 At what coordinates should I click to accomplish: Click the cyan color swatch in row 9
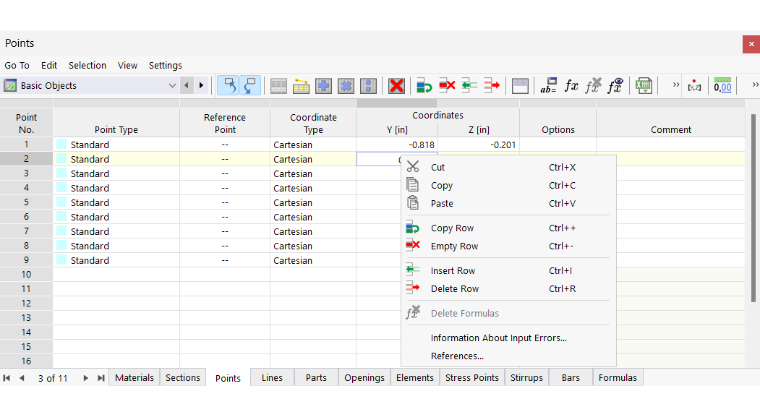(x=62, y=260)
